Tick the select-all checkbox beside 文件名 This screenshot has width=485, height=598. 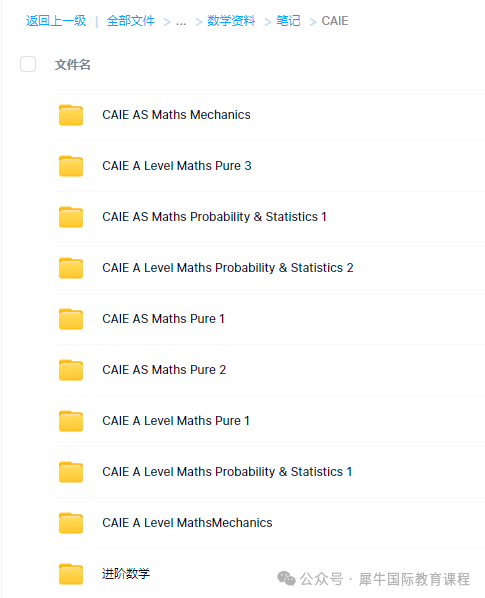click(x=28, y=64)
